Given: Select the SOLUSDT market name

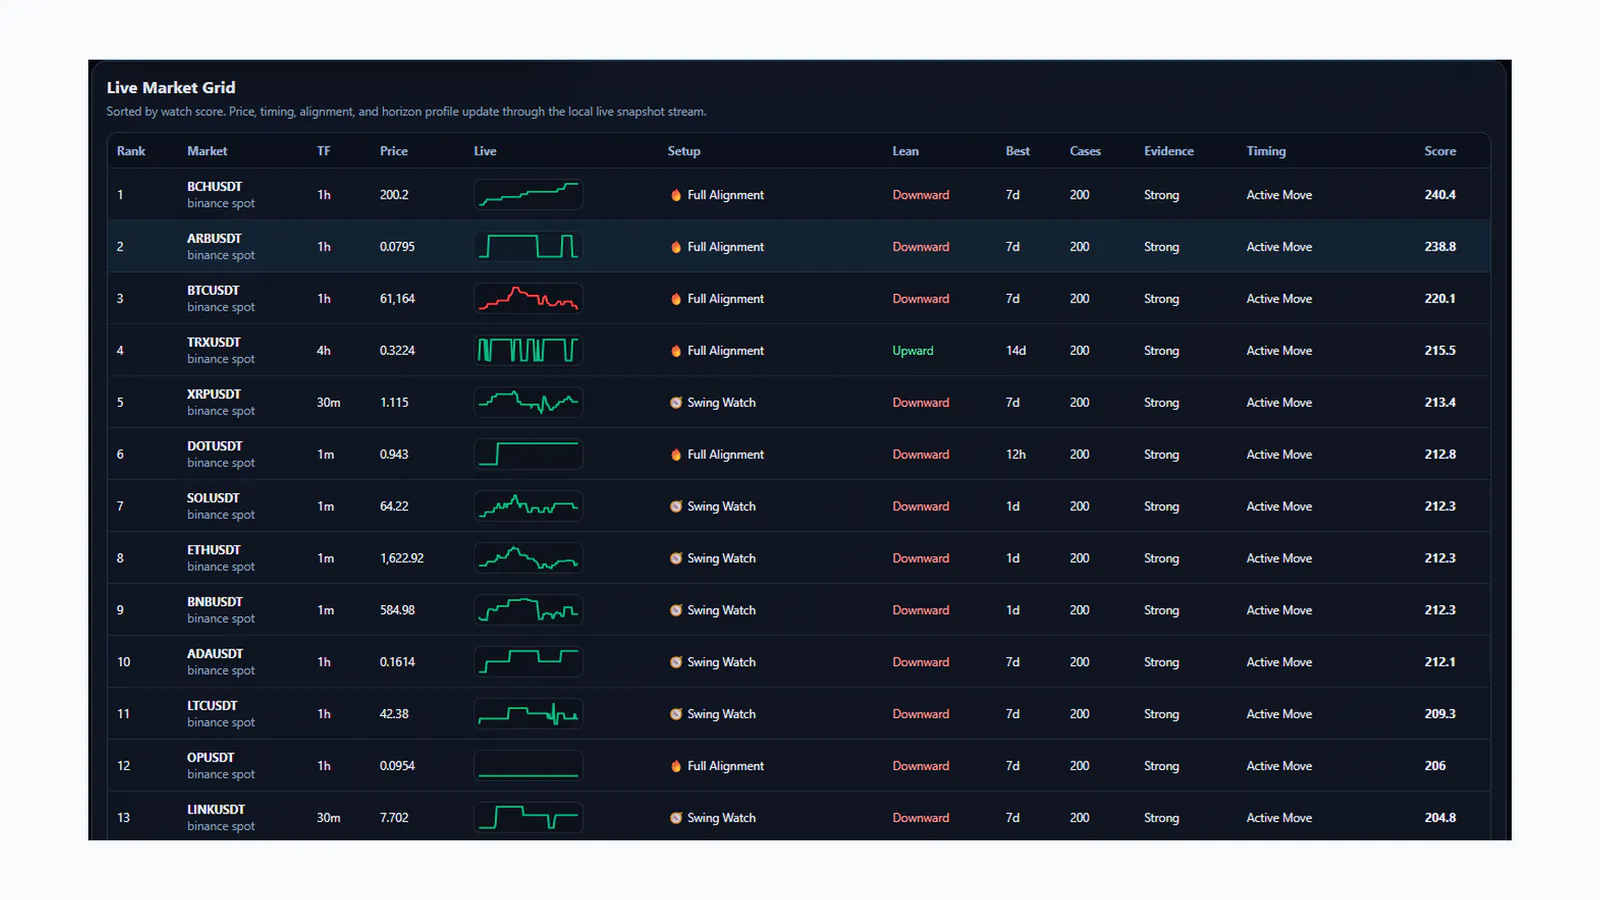Looking at the screenshot, I should coord(213,499).
